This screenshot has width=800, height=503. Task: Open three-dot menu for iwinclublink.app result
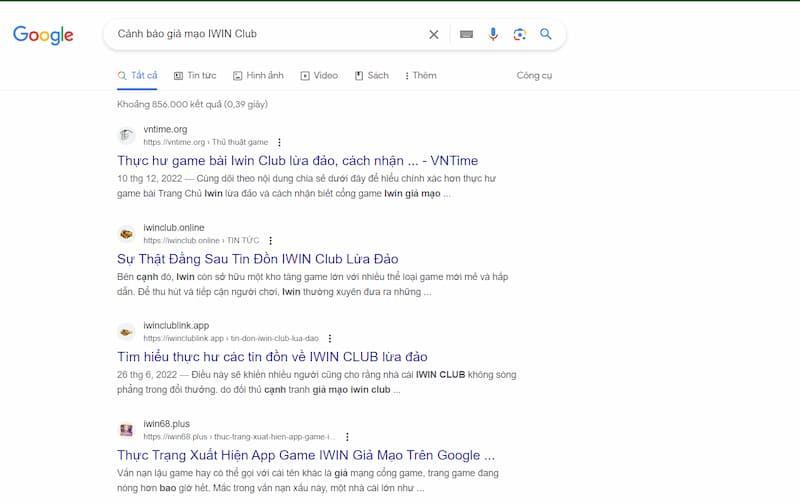point(330,339)
